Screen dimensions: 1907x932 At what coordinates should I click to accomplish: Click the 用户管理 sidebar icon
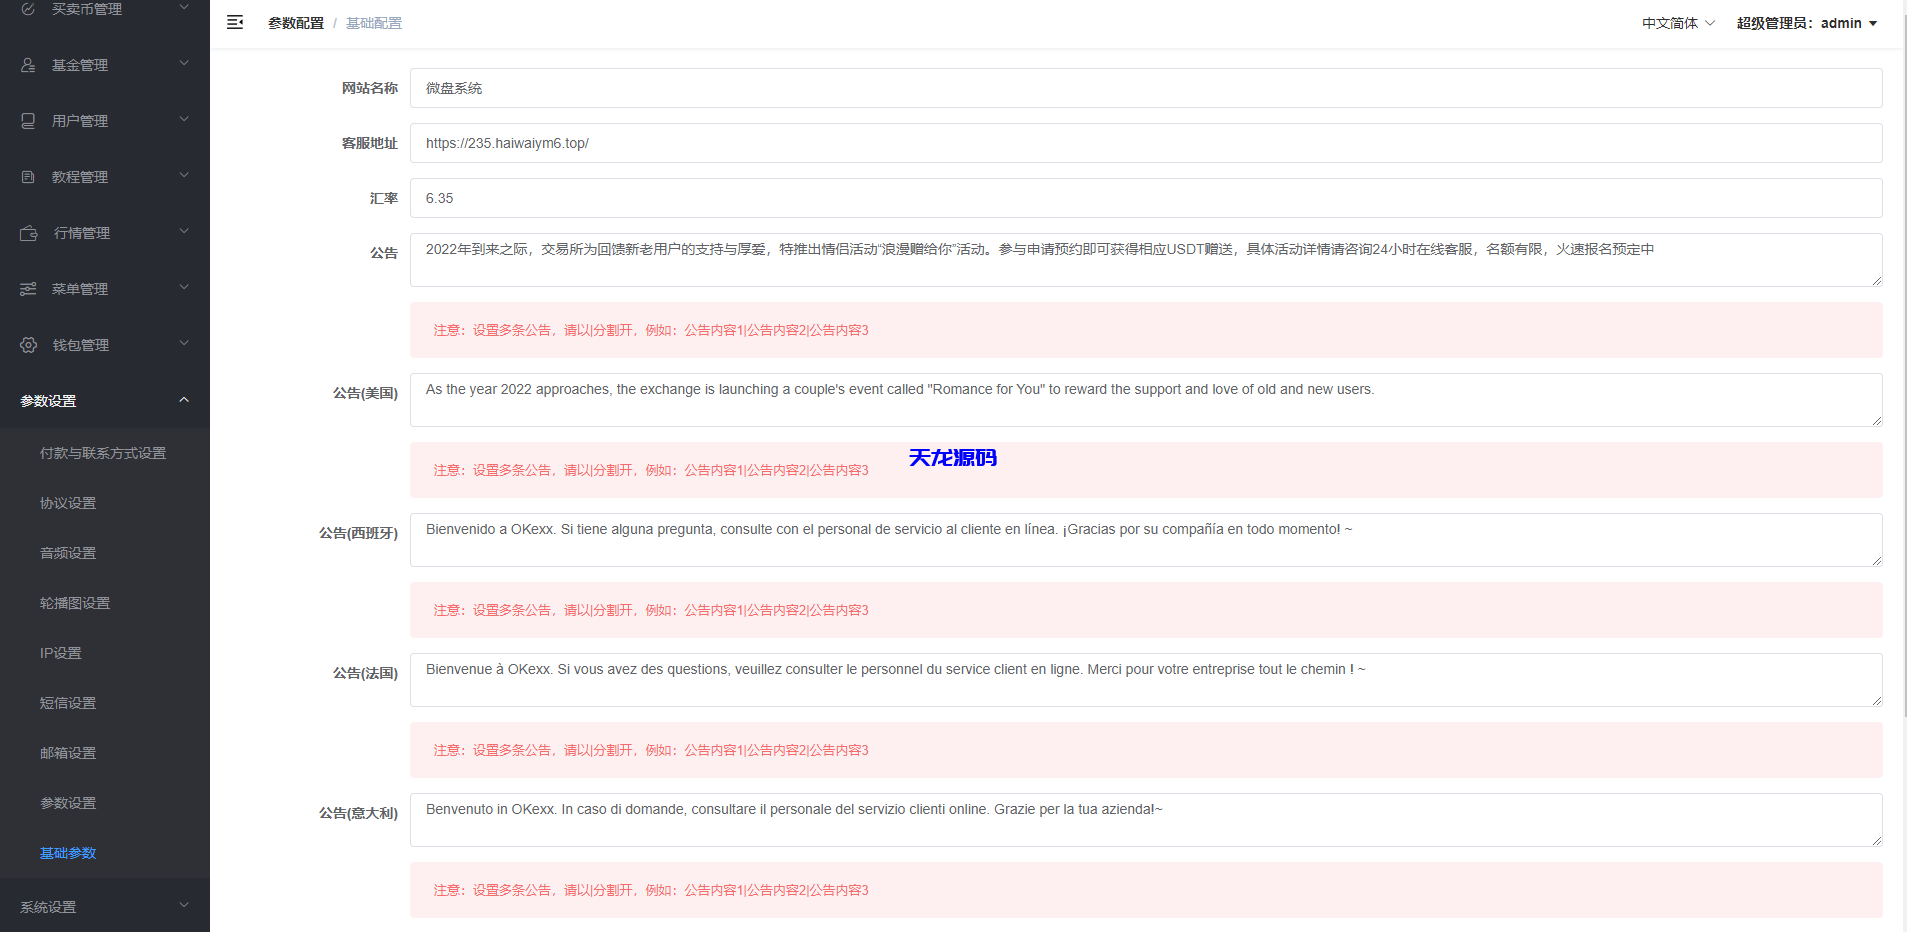28,121
